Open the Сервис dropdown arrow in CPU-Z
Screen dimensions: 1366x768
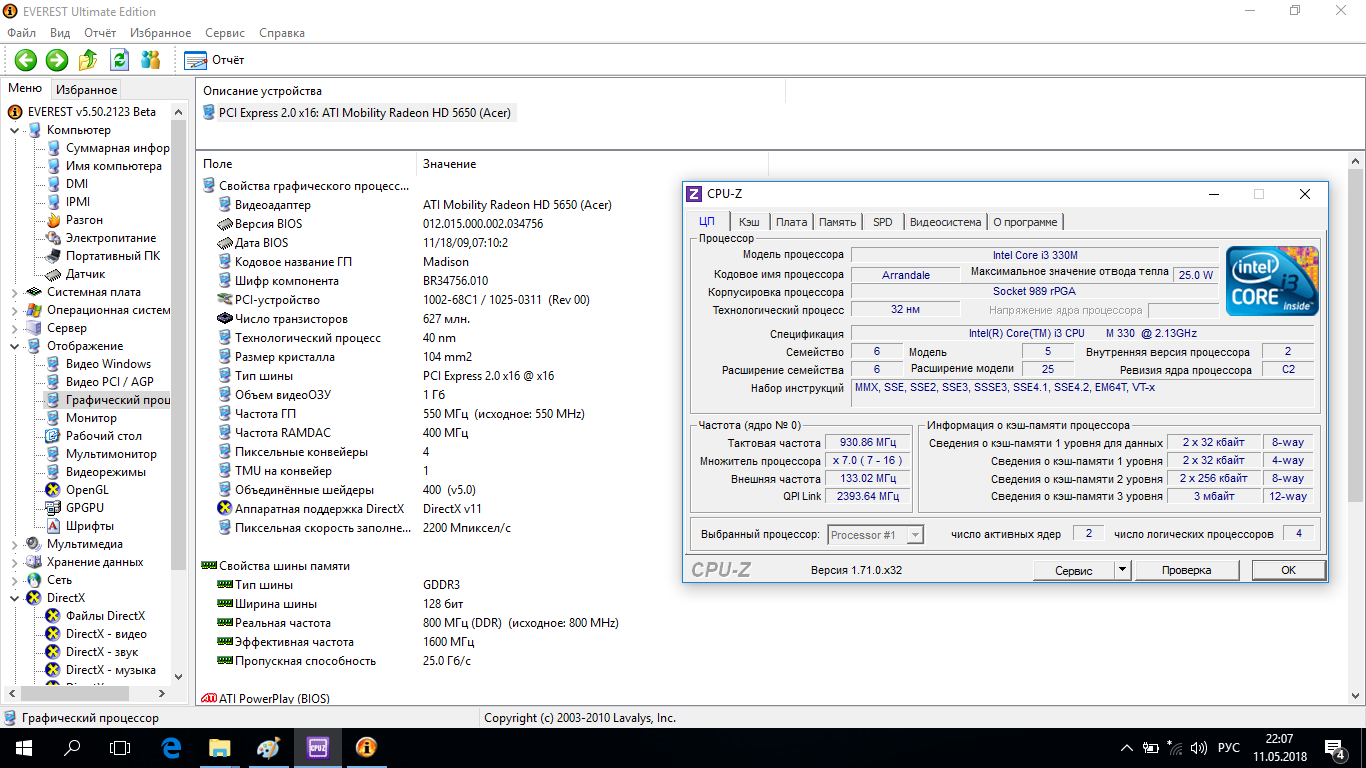(x=1122, y=570)
